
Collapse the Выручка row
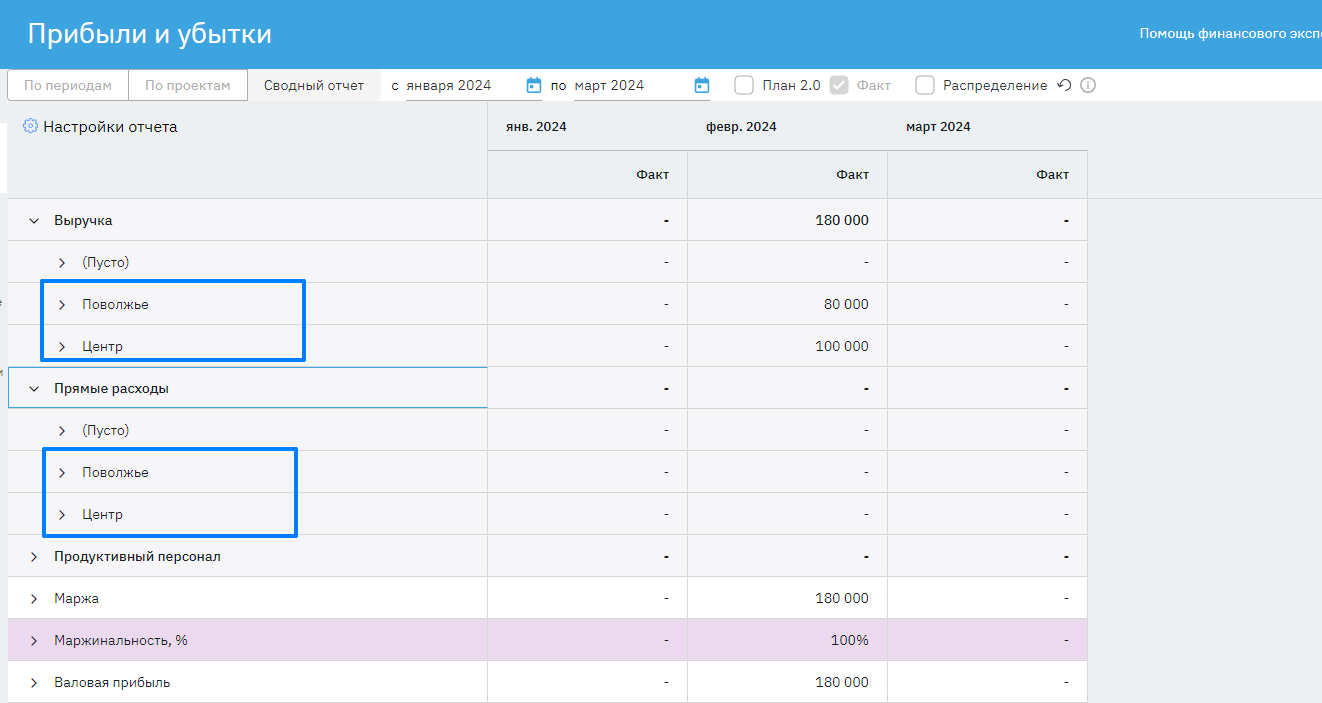tap(34, 221)
